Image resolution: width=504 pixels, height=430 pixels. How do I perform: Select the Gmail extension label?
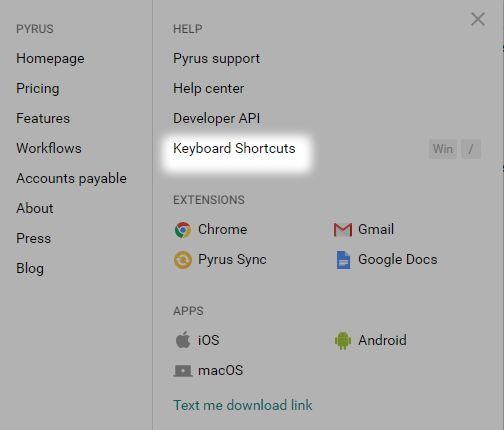[x=376, y=229]
